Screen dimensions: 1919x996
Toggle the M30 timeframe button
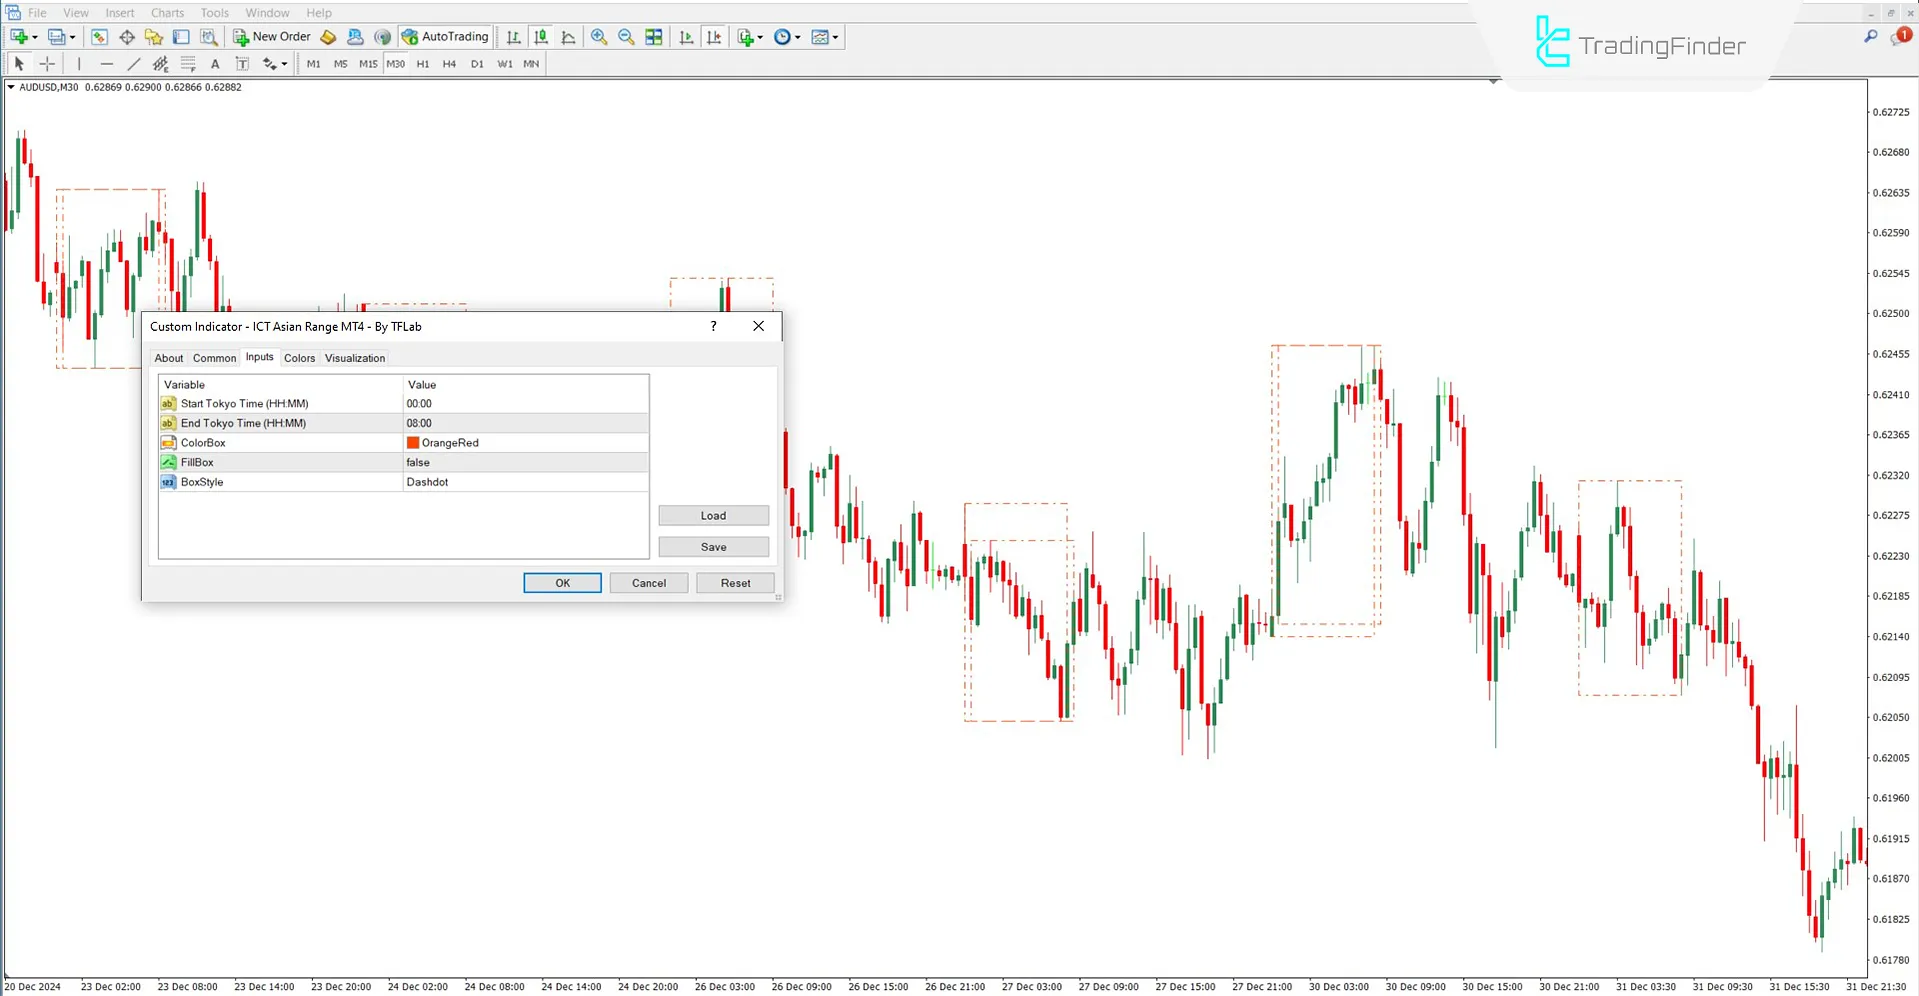(x=396, y=64)
